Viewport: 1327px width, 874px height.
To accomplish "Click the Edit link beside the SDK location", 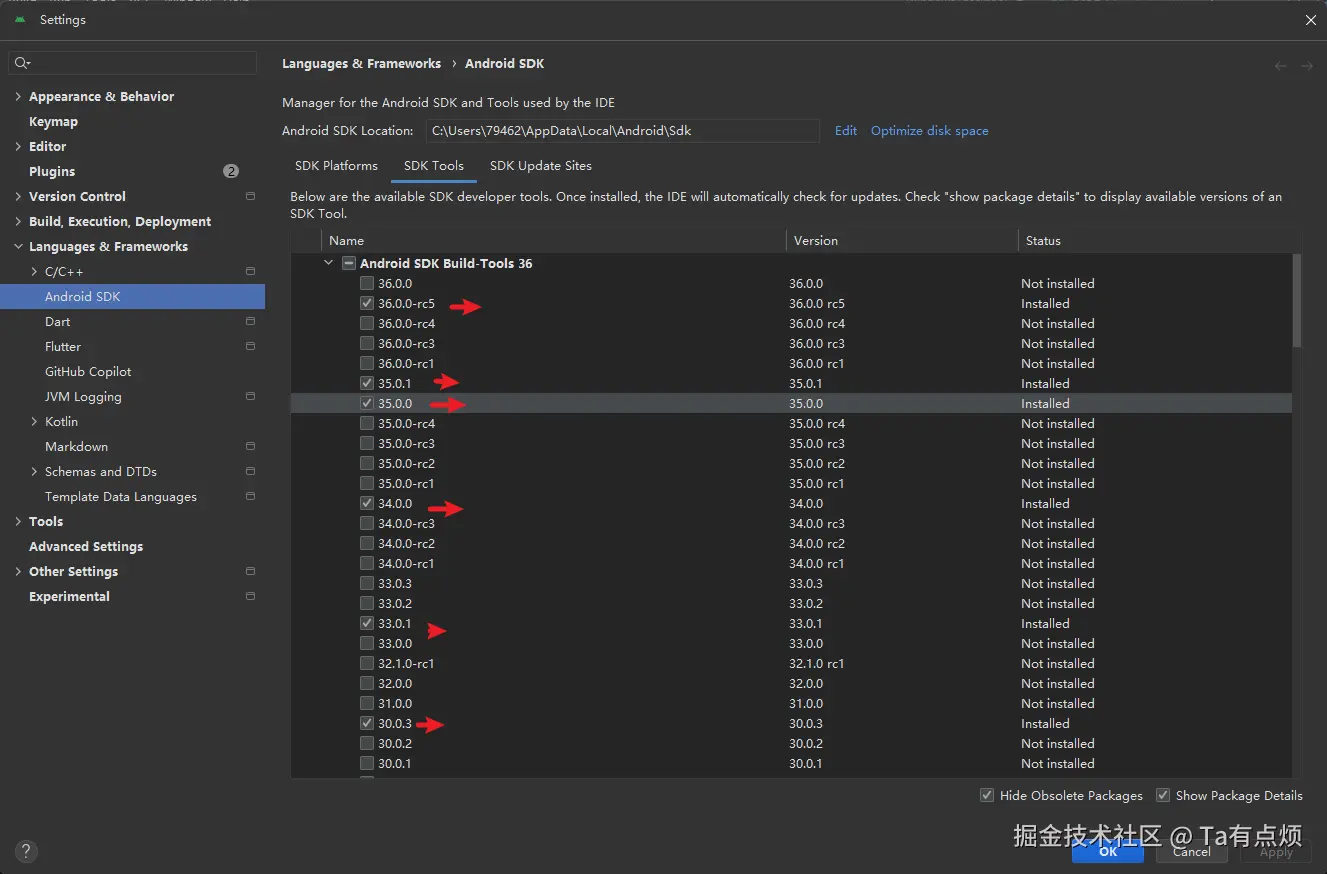I will pyautogui.click(x=845, y=130).
